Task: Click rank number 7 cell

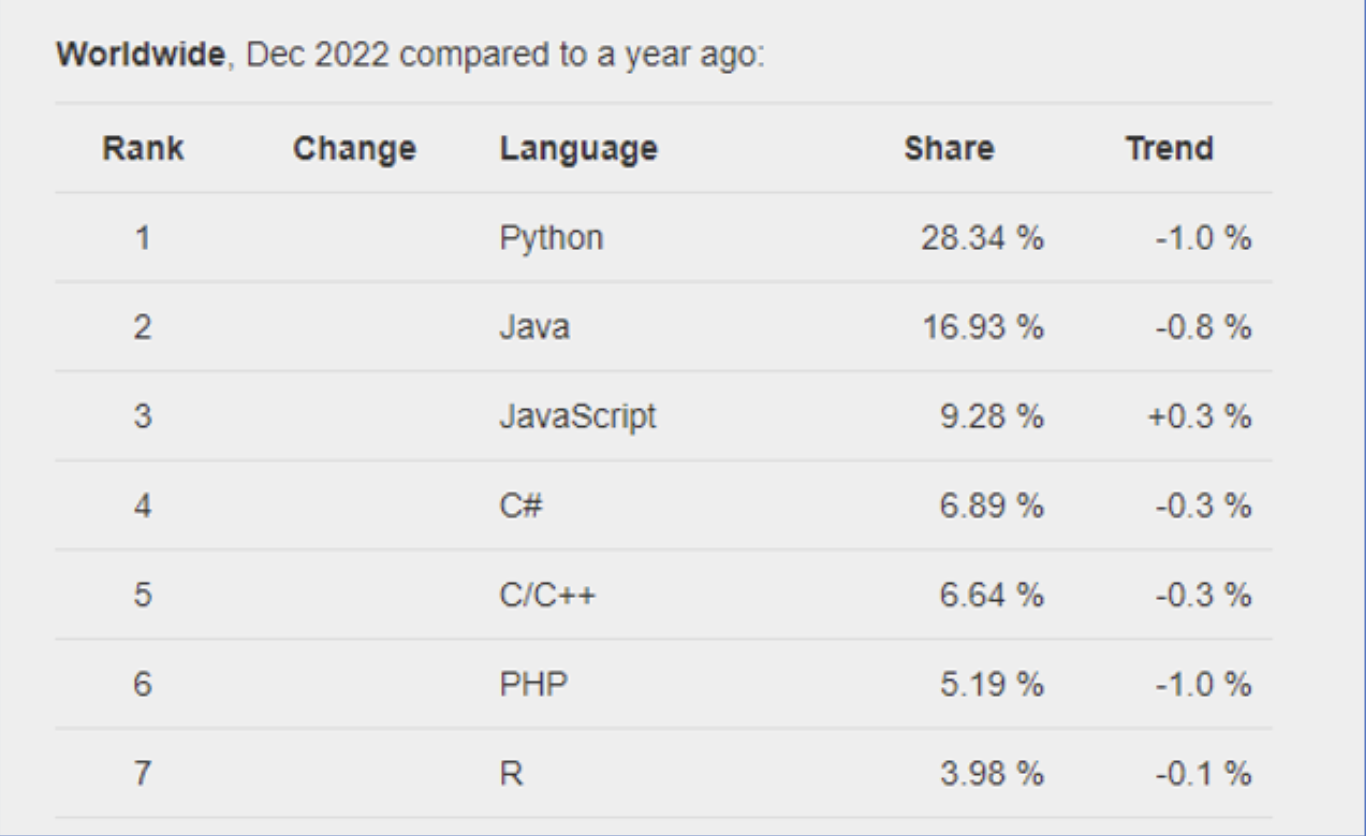Action: tap(142, 774)
